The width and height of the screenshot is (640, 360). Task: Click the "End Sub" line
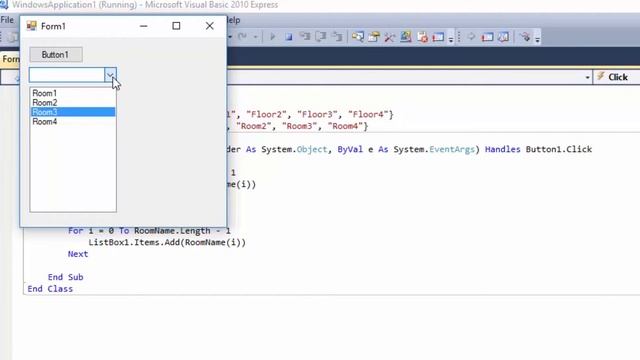[x=66, y=277]
